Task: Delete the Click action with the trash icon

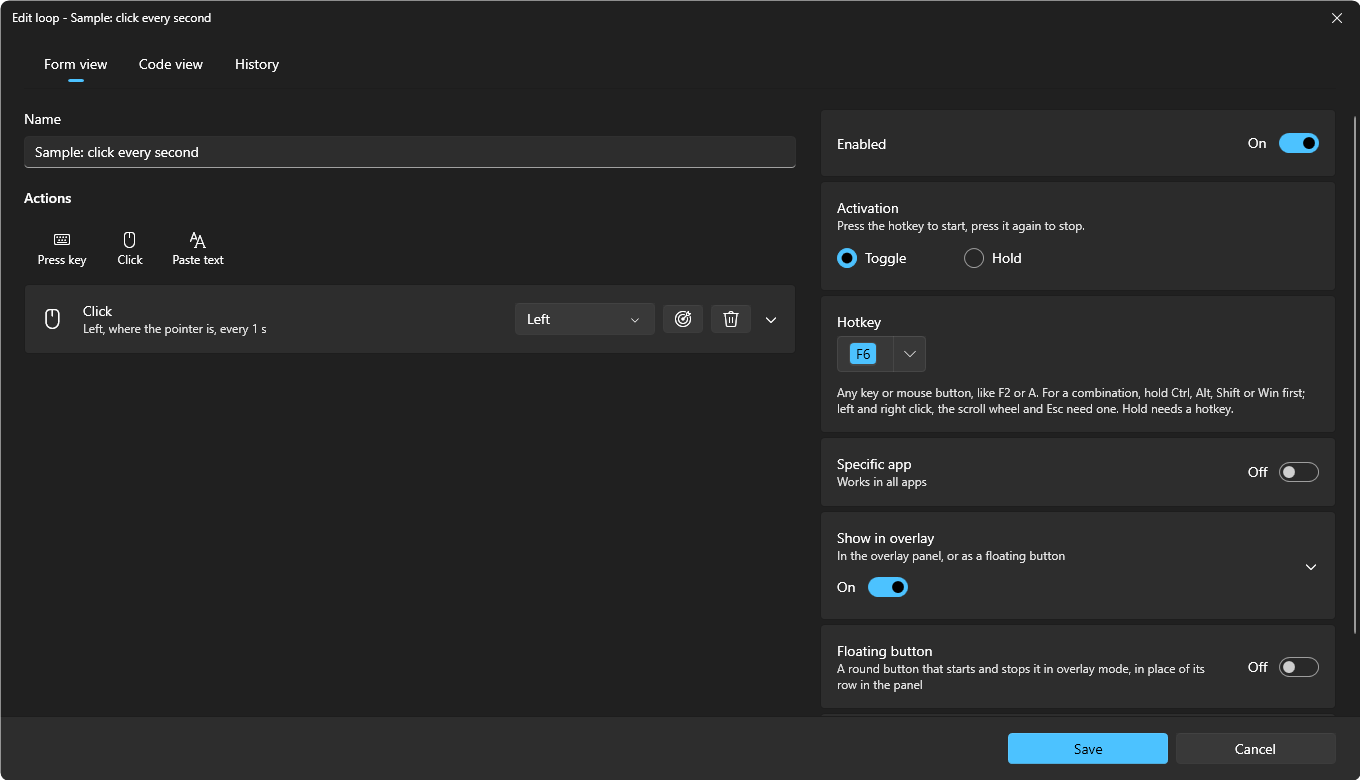Action: [731, 319]
